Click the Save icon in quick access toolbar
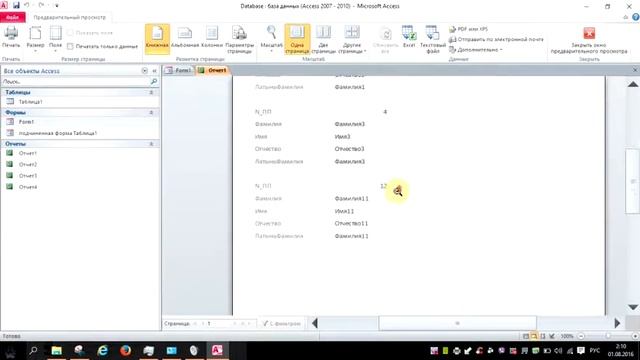The image size is (640, 360). tap(16, 5)
